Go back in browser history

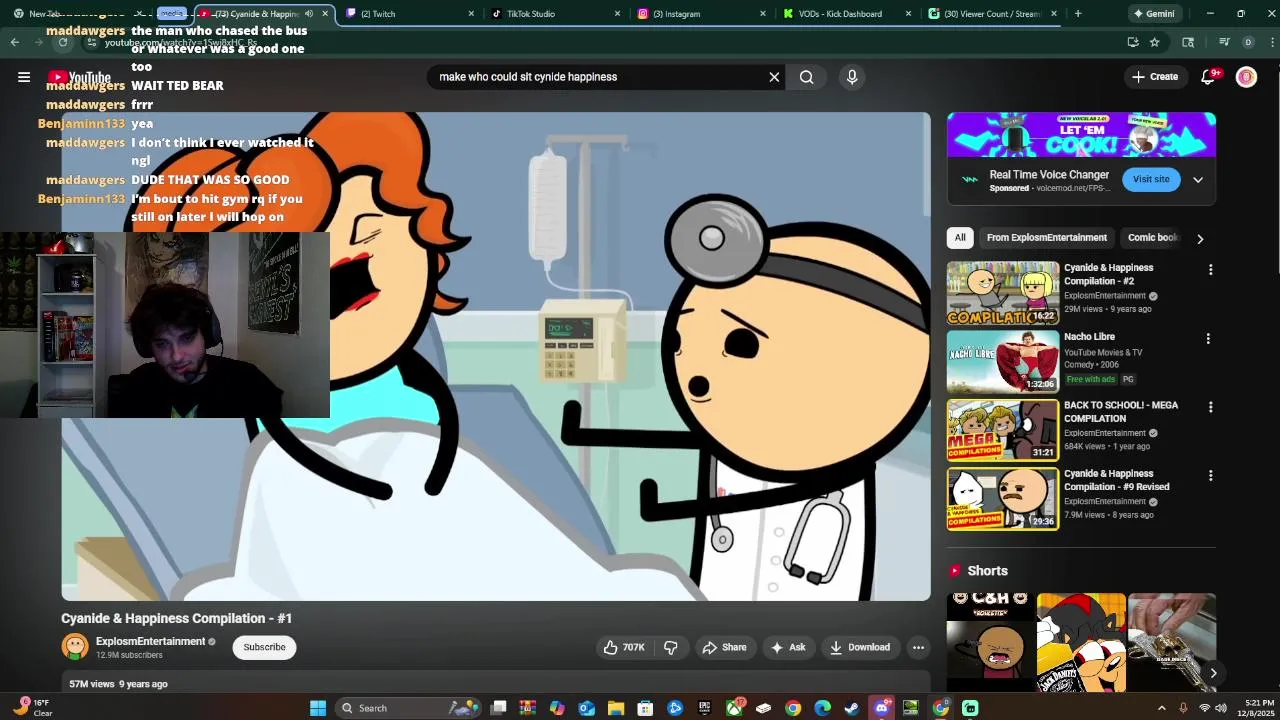(x=14, y=42)
